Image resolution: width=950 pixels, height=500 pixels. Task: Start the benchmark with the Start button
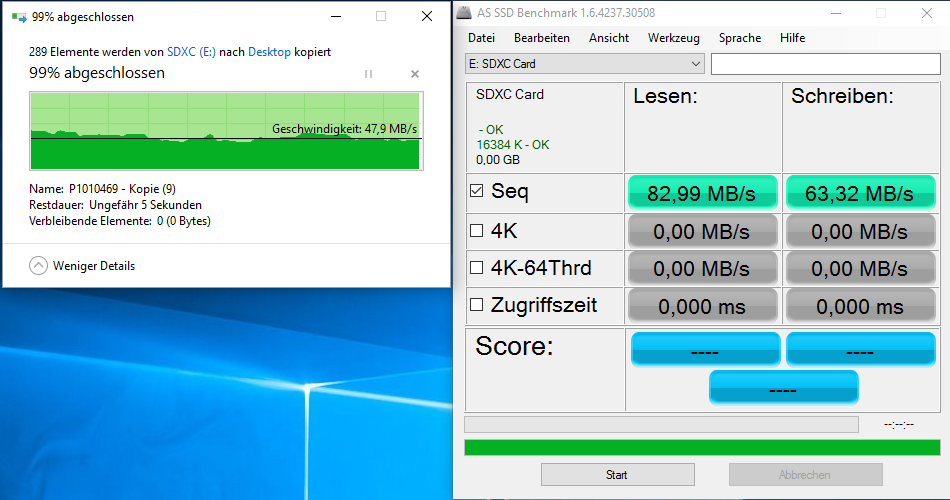click(x=617, y=475)
